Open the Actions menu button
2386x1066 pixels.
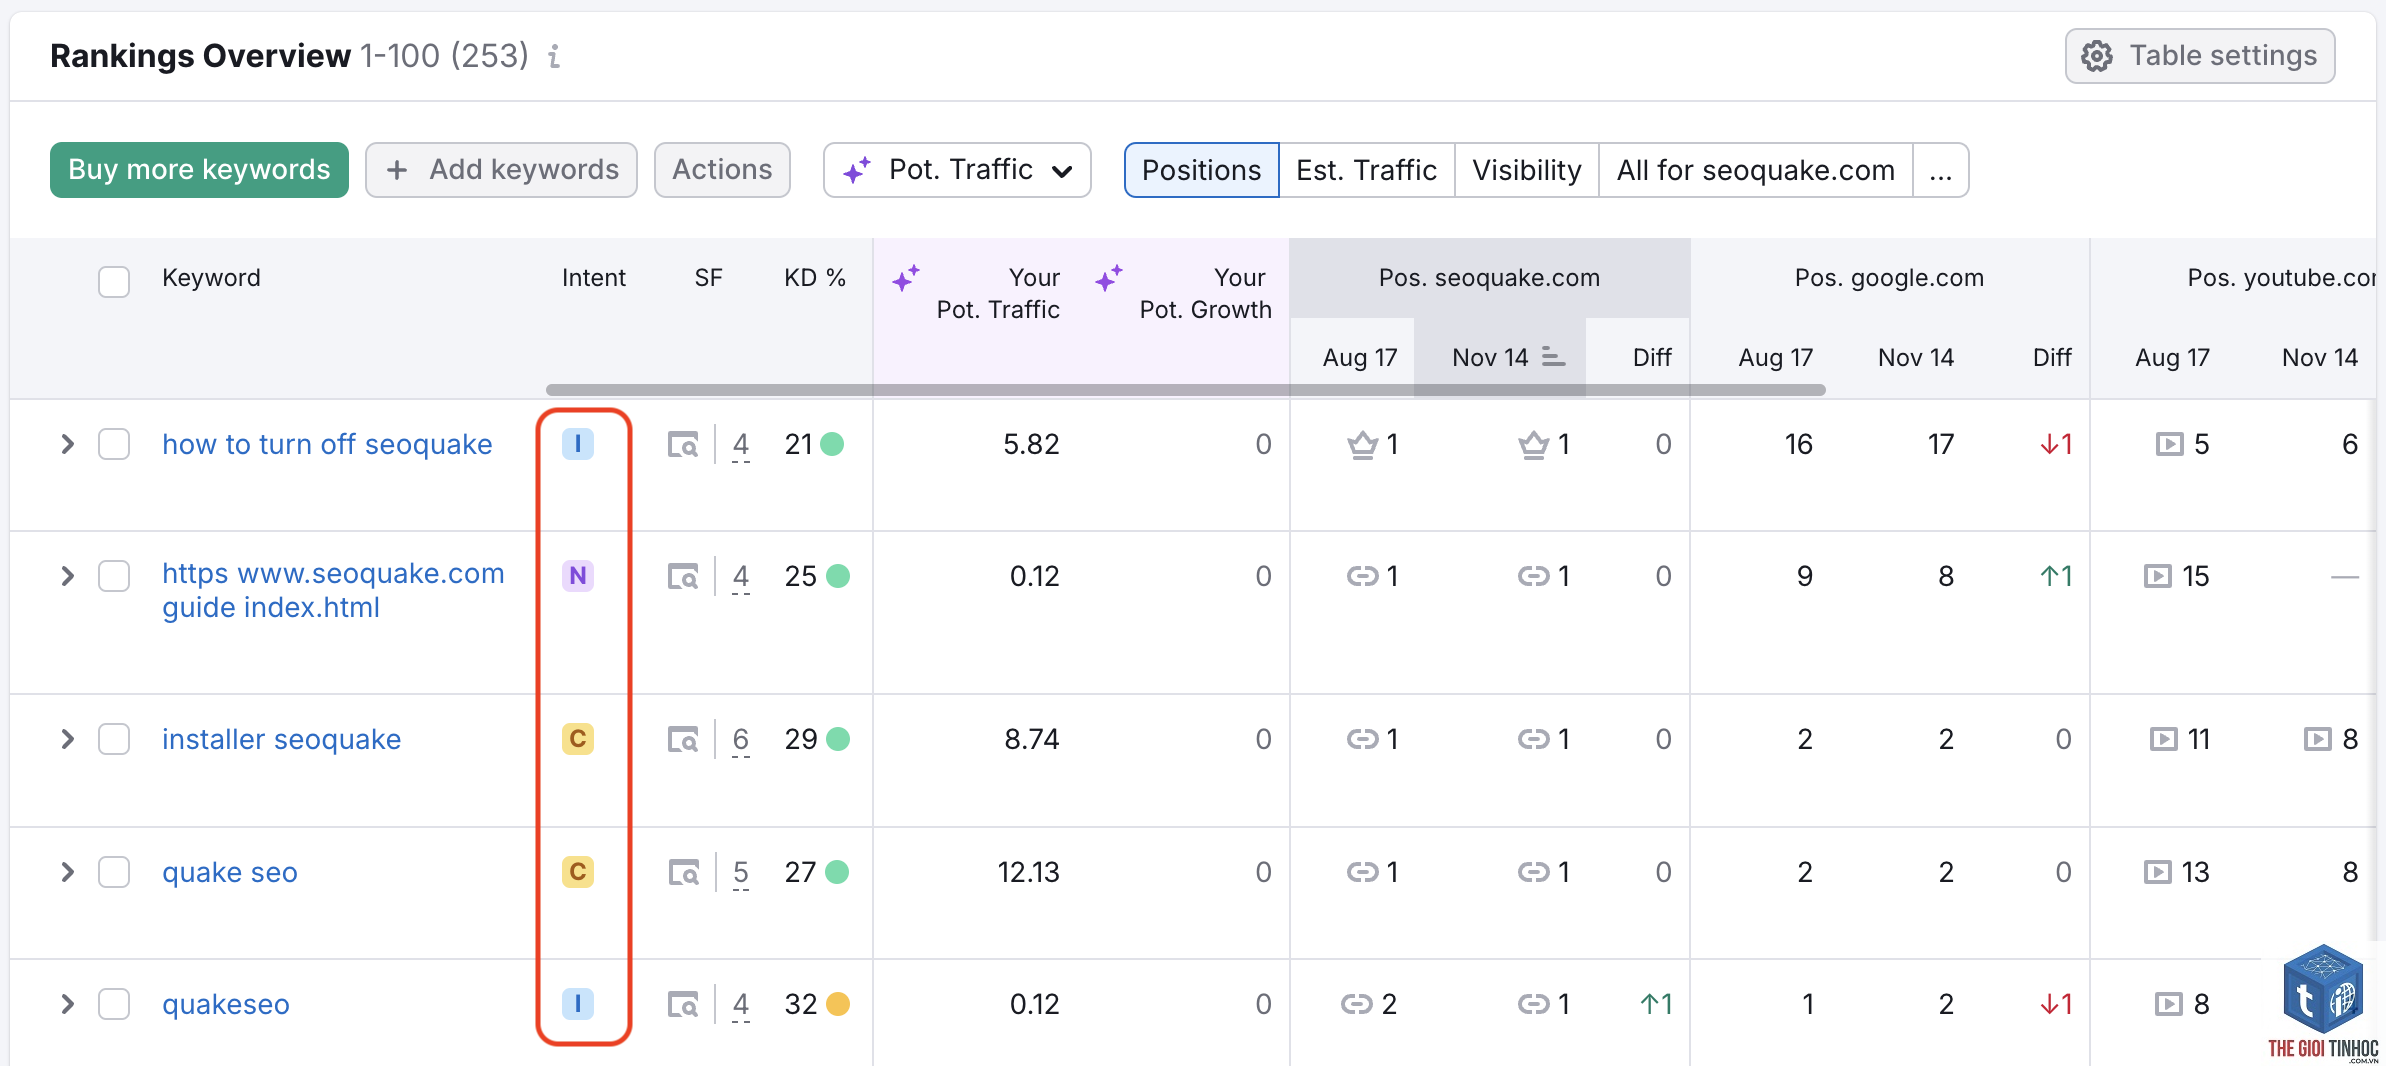coord(722,170)
